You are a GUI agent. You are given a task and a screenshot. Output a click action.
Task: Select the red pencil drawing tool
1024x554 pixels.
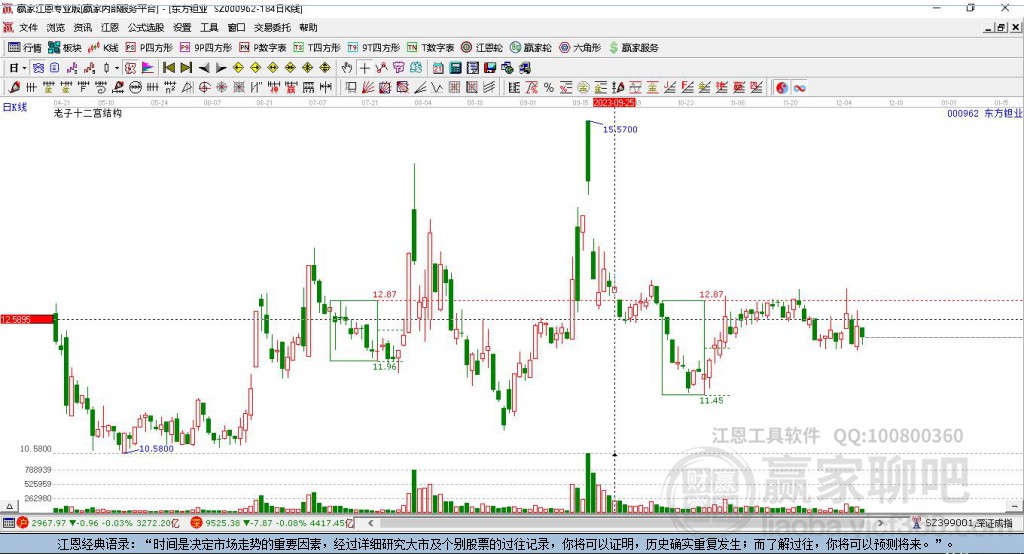point(14,88)
